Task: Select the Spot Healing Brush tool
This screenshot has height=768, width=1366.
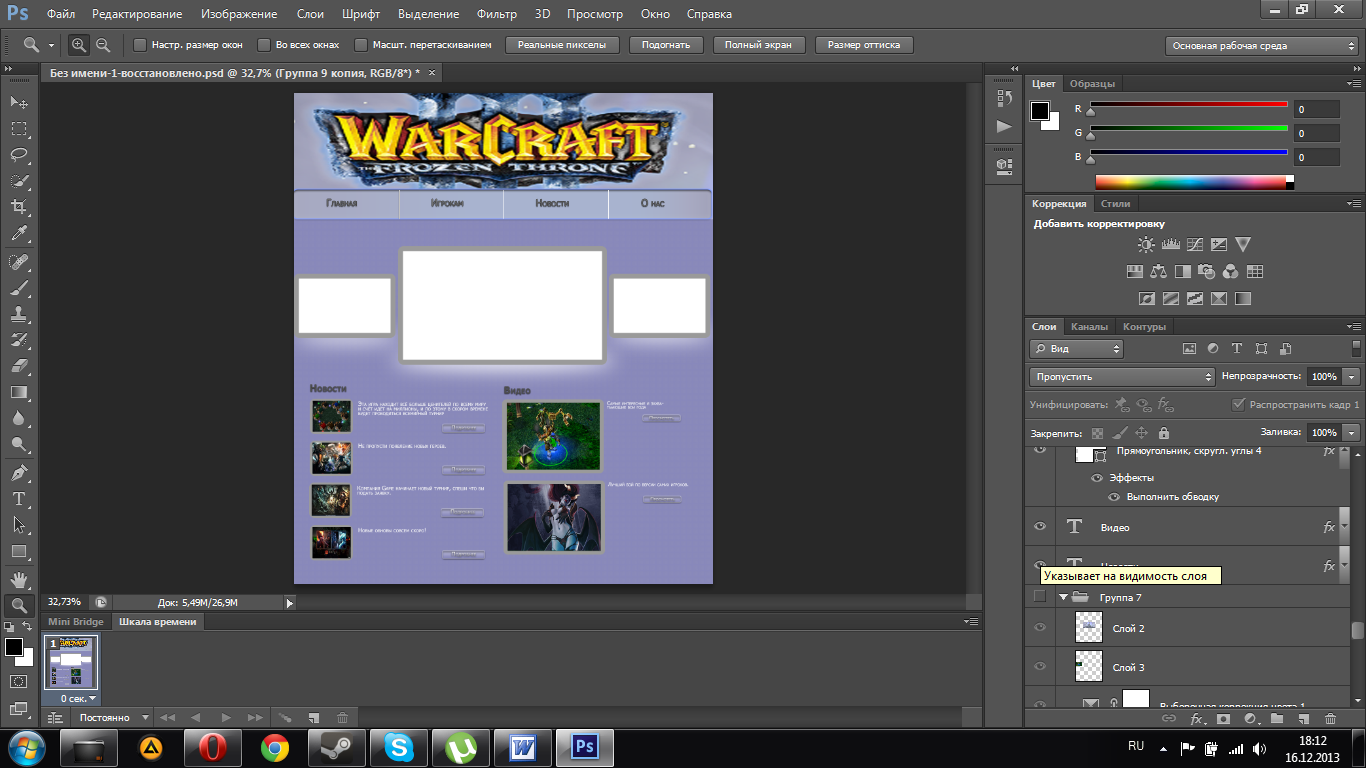Action: pos(18,262)
